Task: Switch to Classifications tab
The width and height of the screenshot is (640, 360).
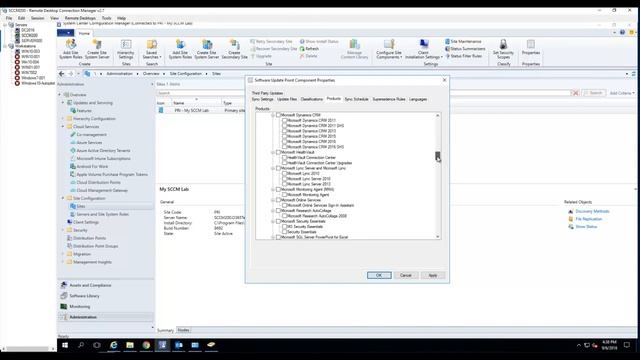Action: 312,99
